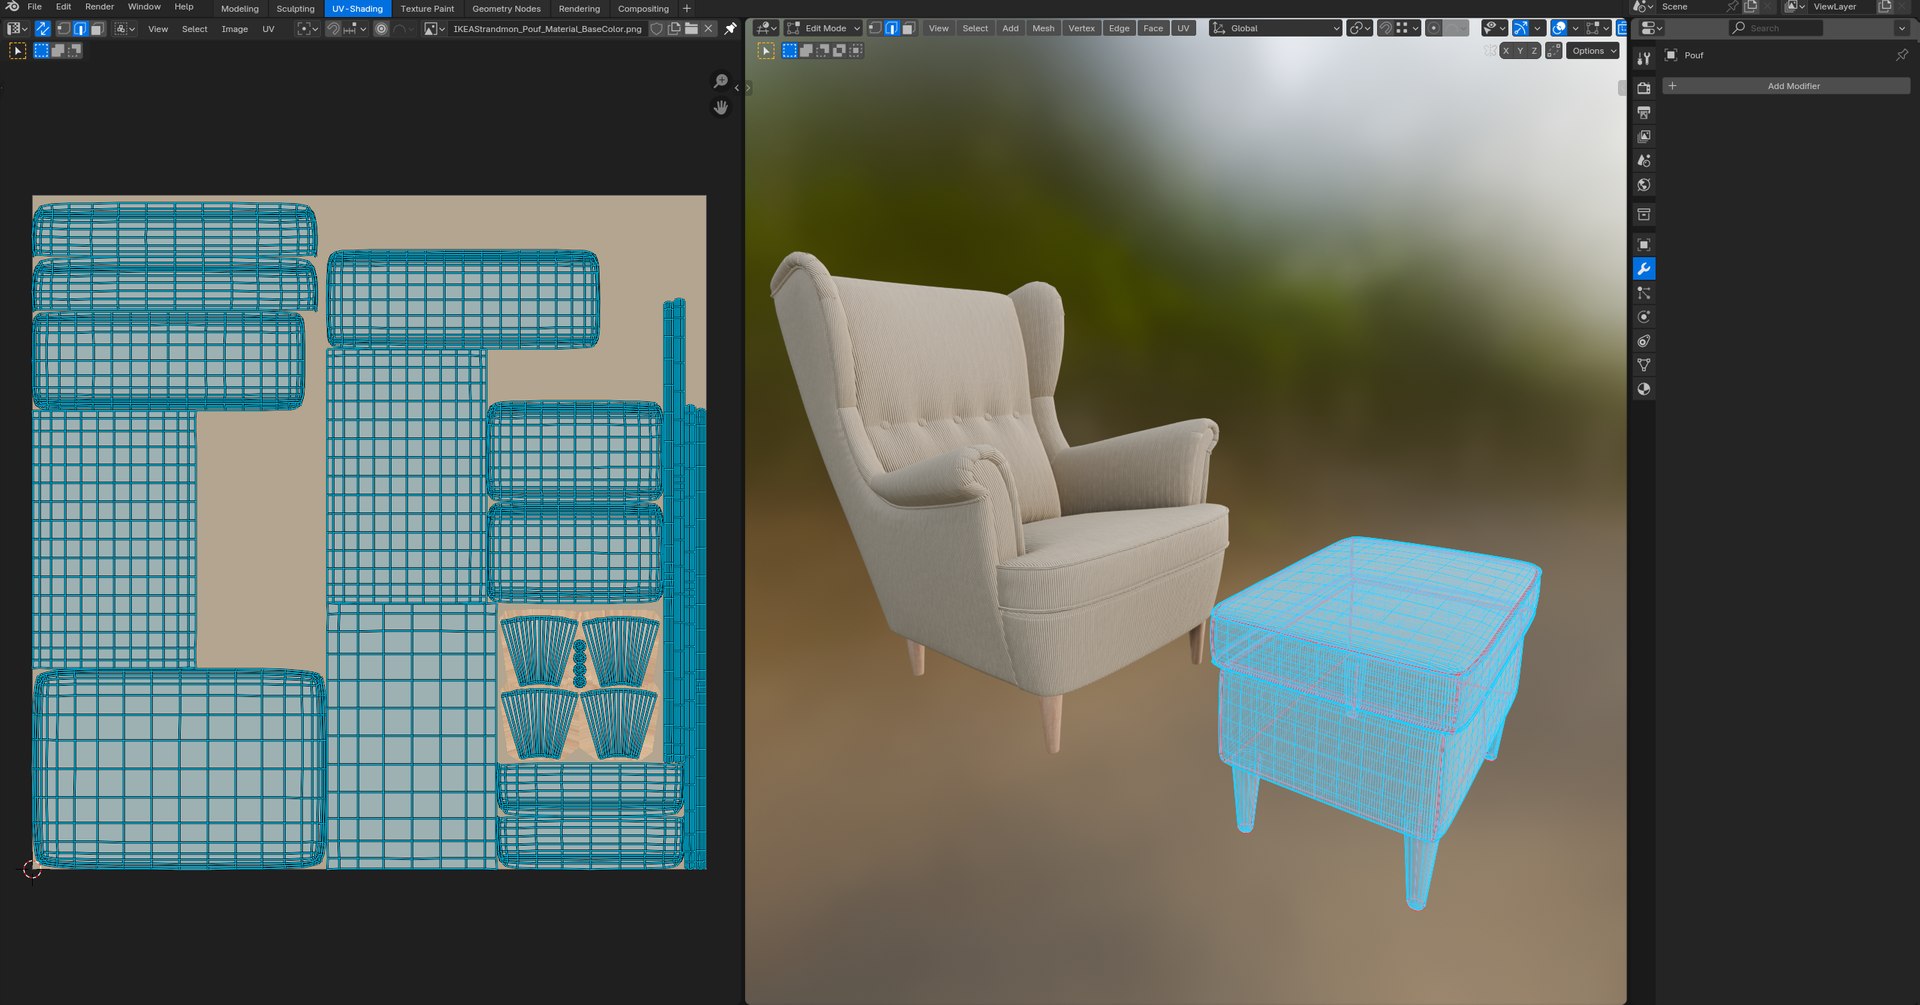Open the Tool properties tab

1644,60
